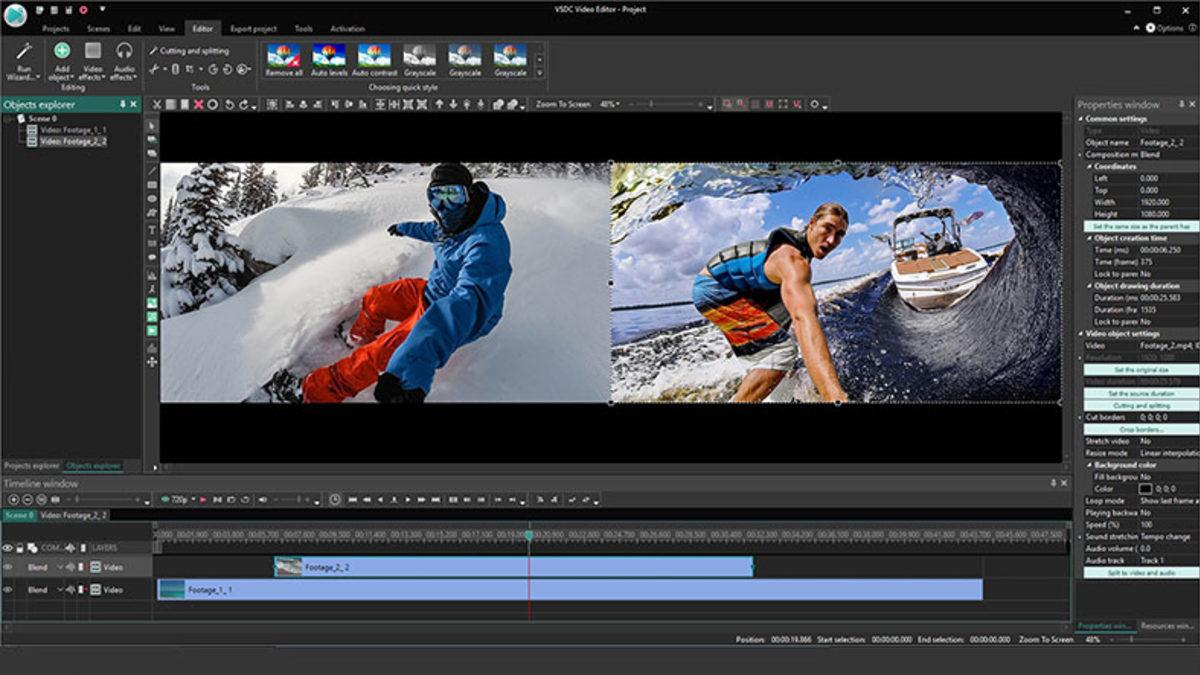Image resolution: width=1200 pixels, height=675 pixels.
Task: Apply the Remove all quick style
Action: 284,55
